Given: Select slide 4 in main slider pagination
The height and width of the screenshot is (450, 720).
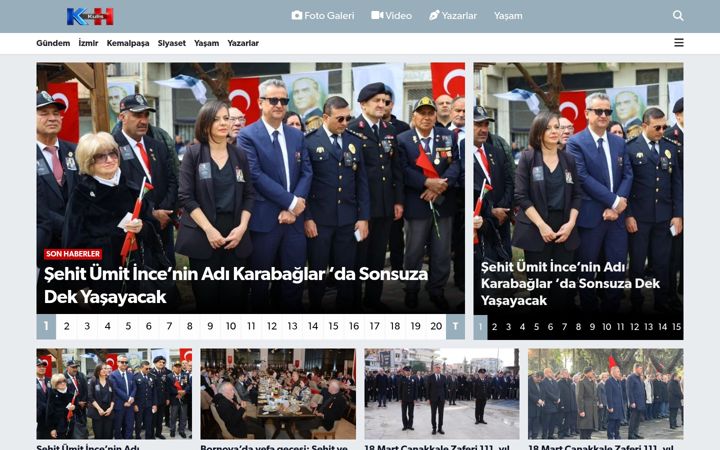Looking at the screenshot, I should point(107,326).
